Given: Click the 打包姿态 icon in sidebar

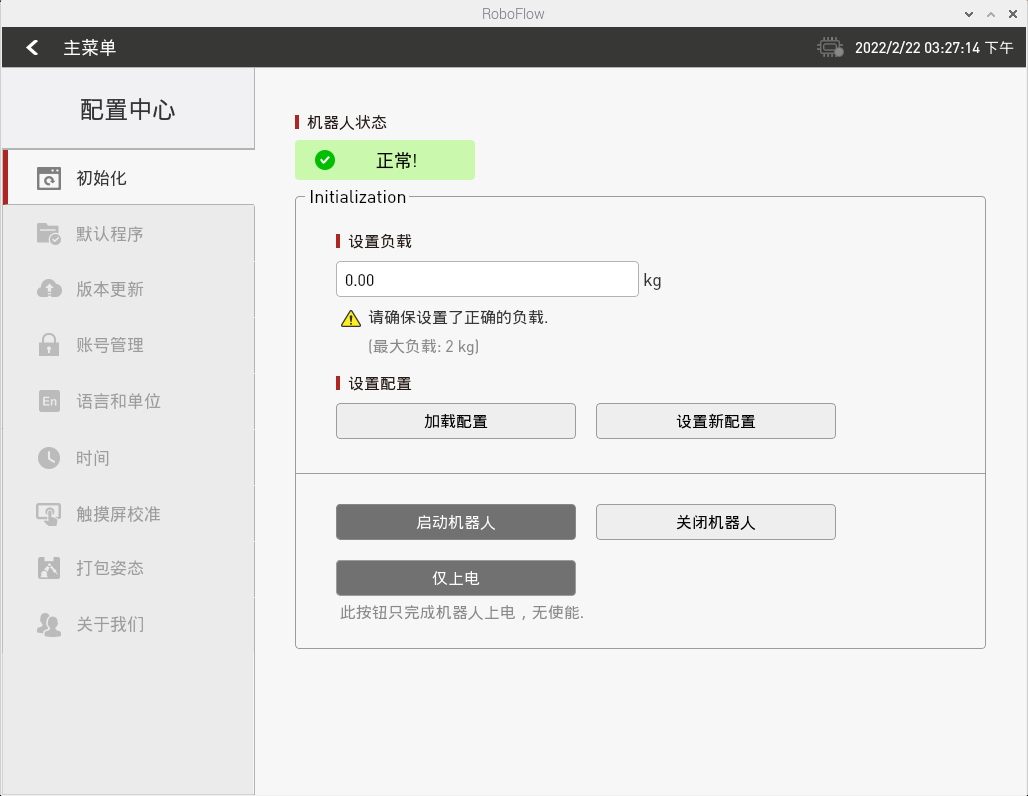Looking at the screenshot, I should 49,568.
